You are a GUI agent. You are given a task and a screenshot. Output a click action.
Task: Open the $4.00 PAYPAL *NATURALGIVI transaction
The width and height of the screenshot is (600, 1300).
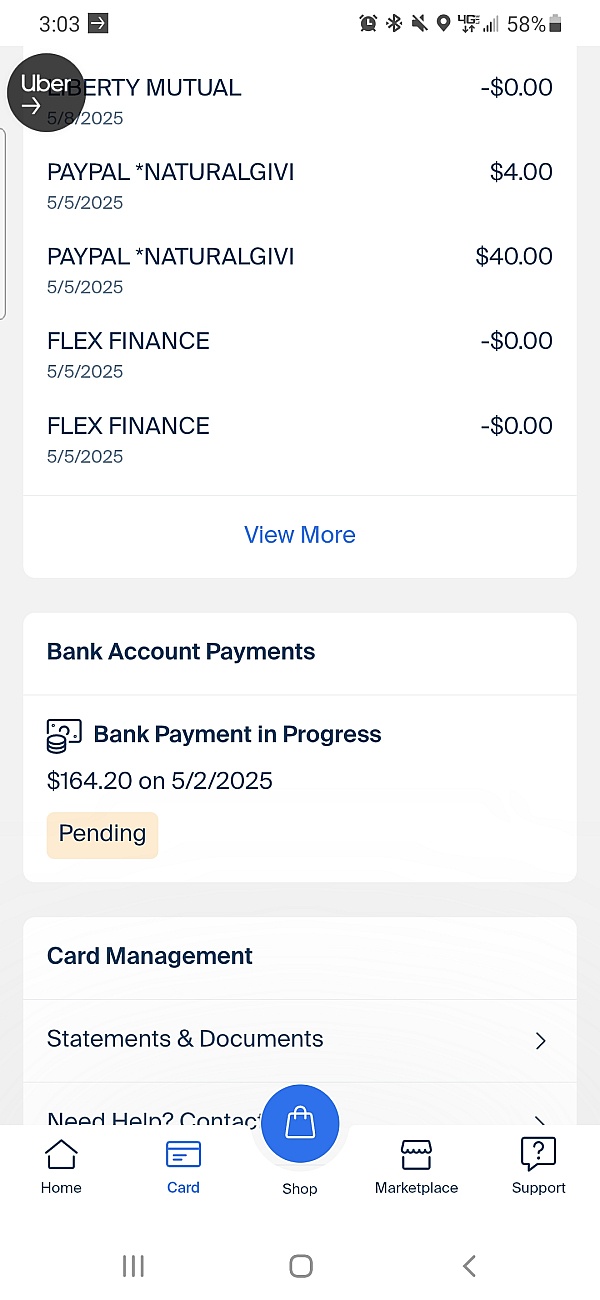click(x=300, y=186)
